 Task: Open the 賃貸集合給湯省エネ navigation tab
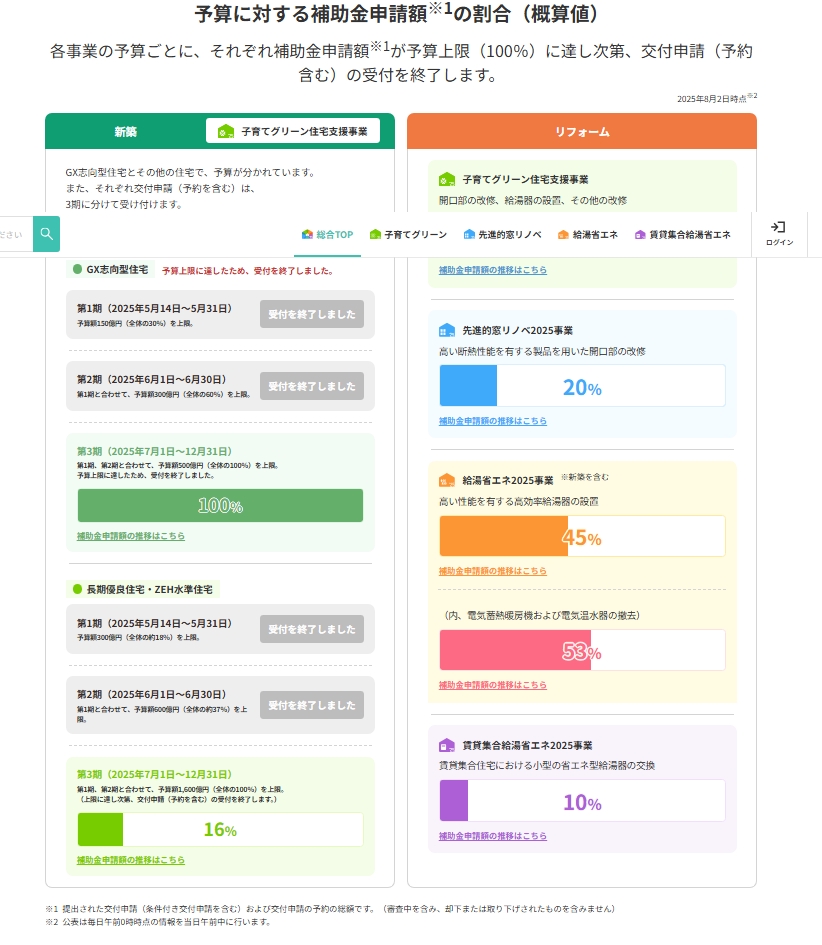point(682,235)
